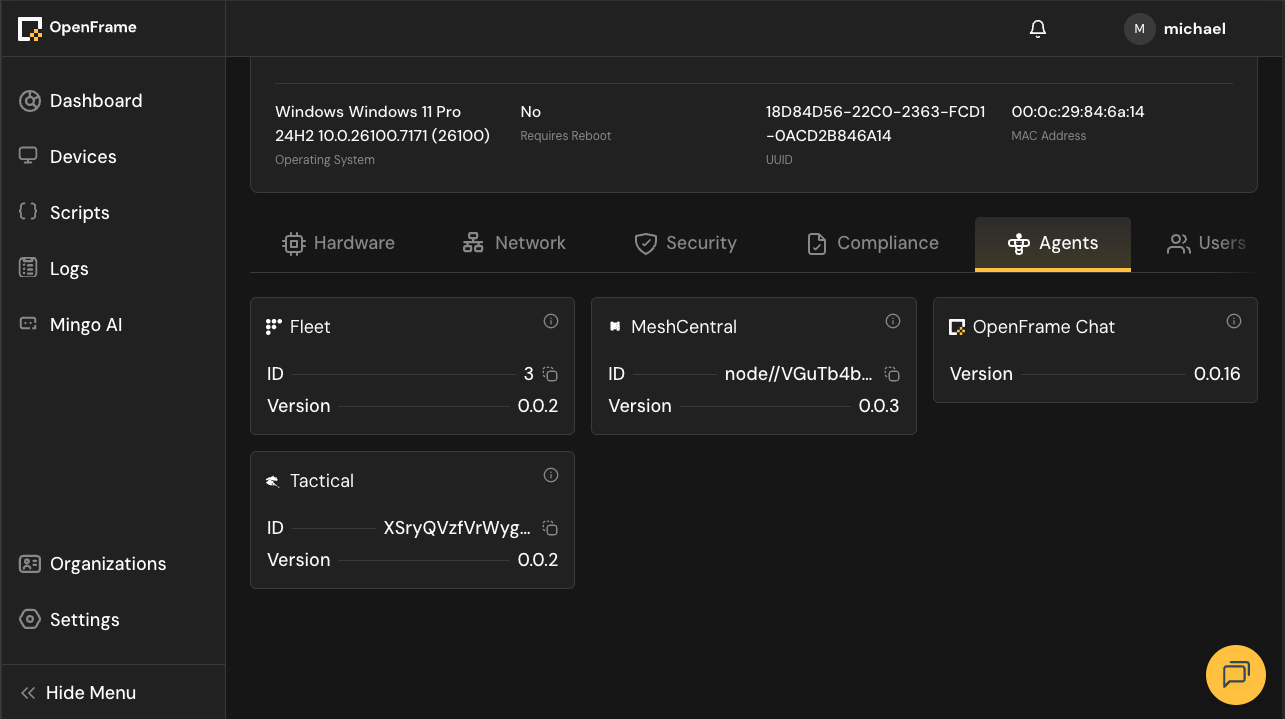Click the Security shield icon
1285x719 pixels.
645,243
